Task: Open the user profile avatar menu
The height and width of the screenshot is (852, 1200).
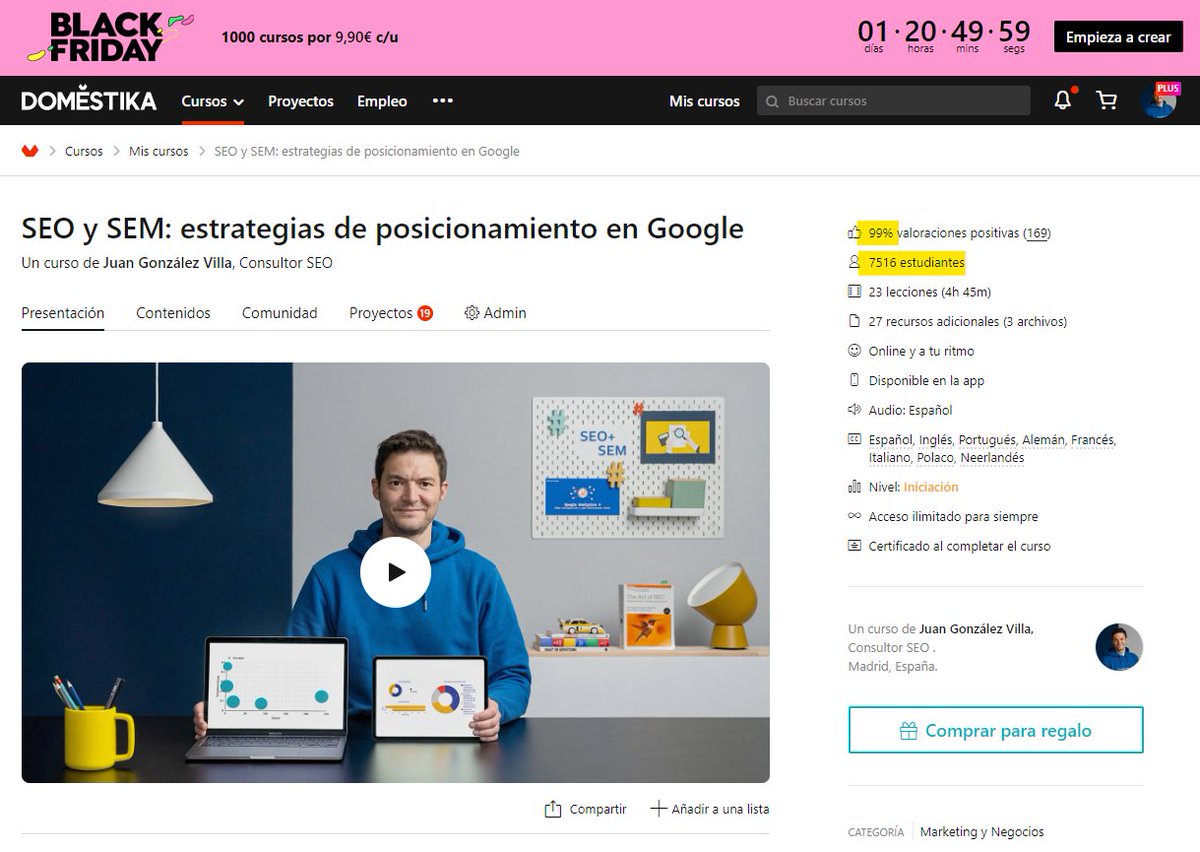Action: coord(1159,101)
